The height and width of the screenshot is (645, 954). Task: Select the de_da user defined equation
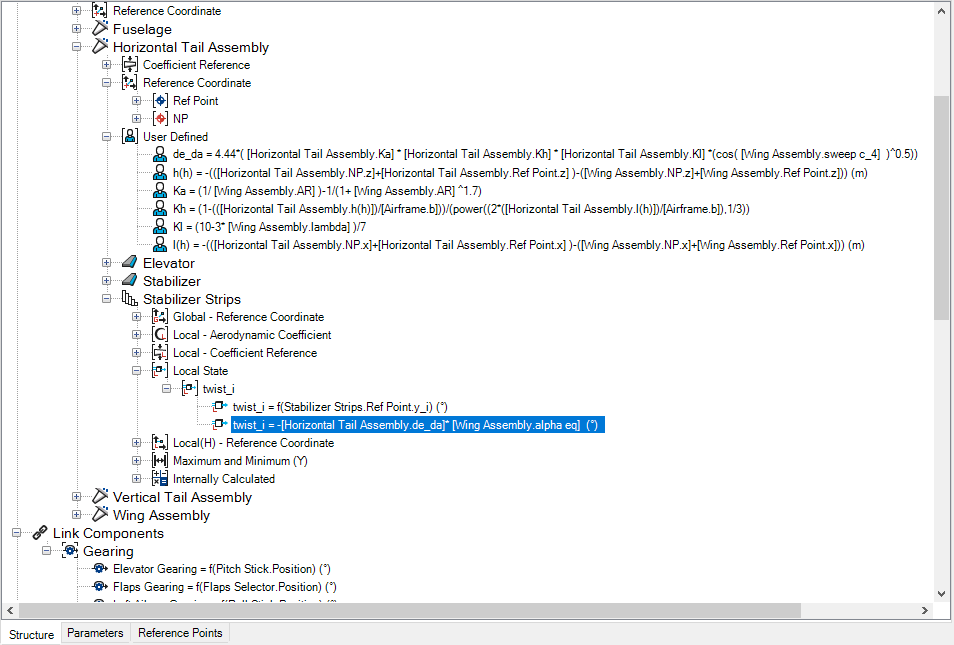[x=545, y=155]
